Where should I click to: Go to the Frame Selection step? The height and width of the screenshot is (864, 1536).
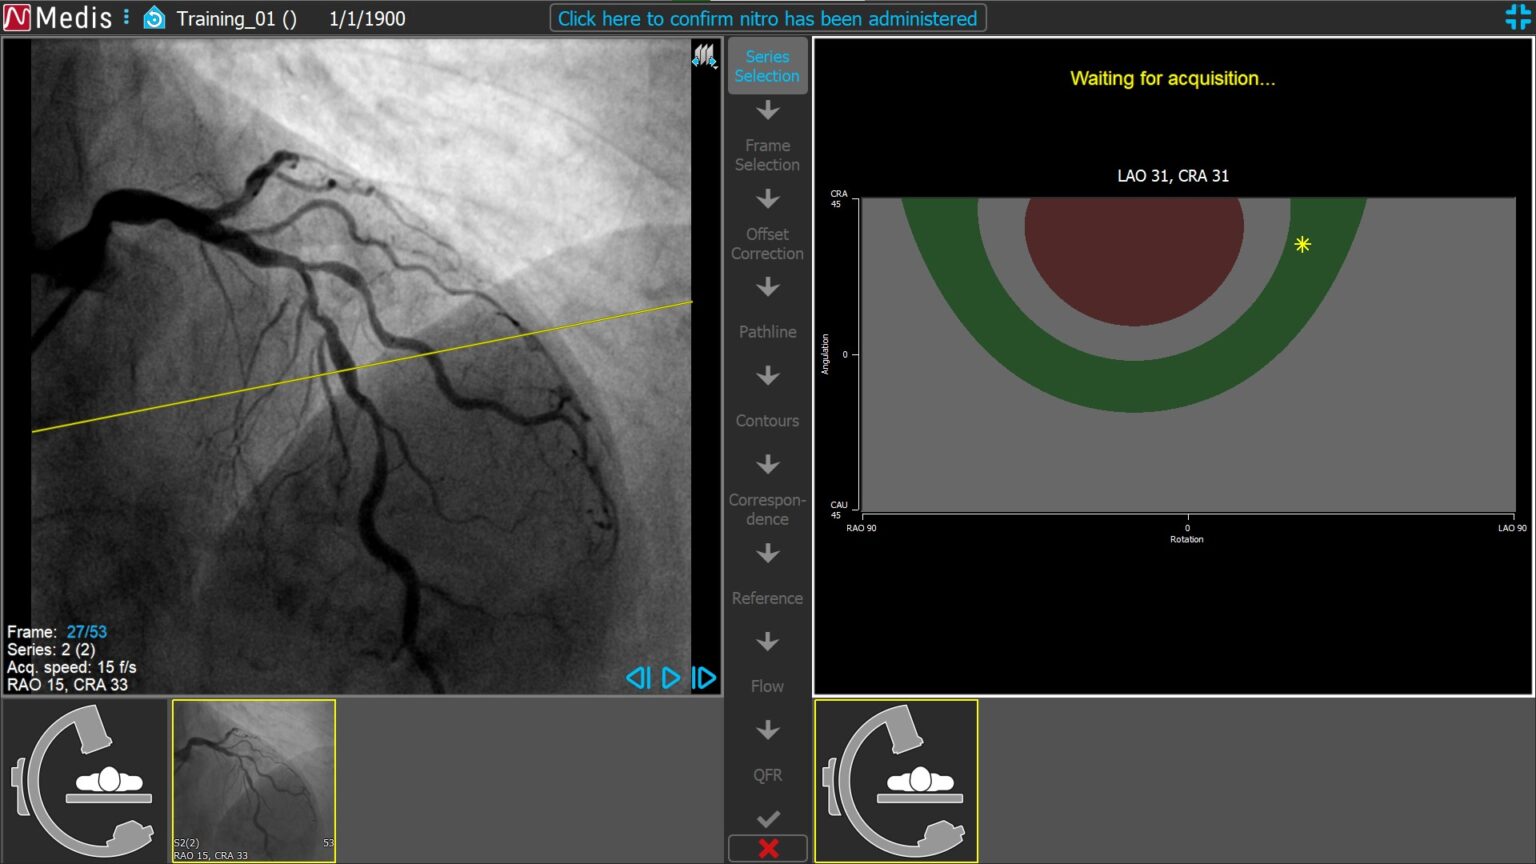(x=767, y=155)
